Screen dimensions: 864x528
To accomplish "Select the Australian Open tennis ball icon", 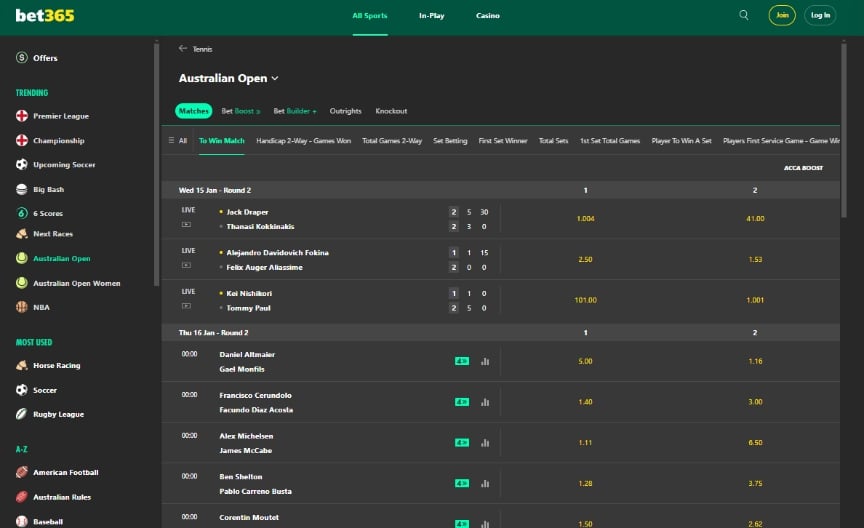I will coord(21,258).
